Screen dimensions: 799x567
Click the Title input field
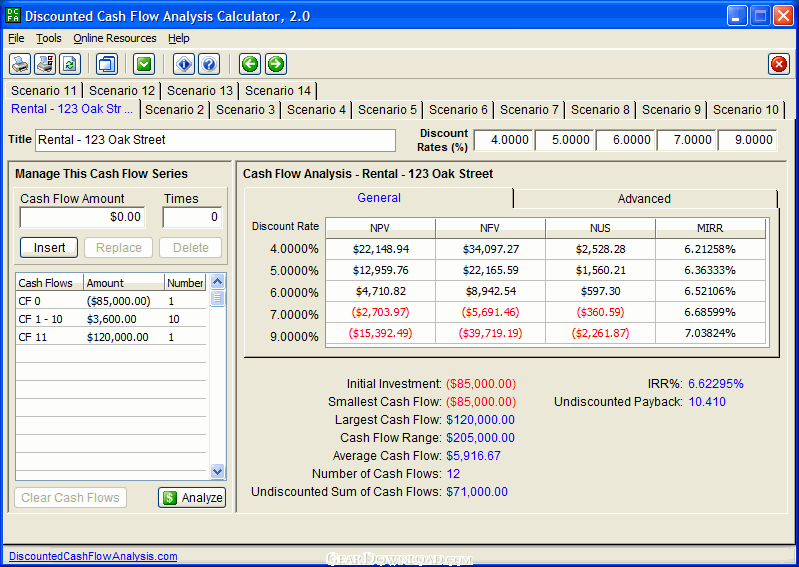tap(216, 140)
